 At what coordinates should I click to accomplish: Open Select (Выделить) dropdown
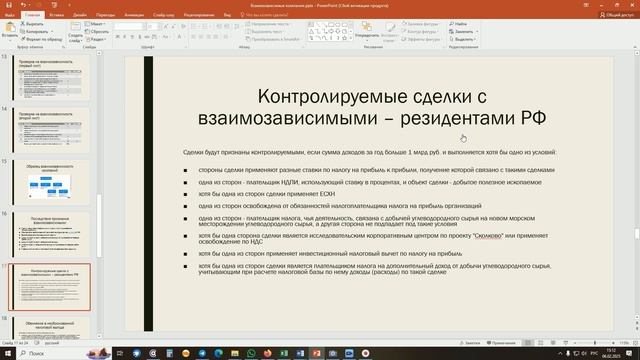[x=462, y=39]
